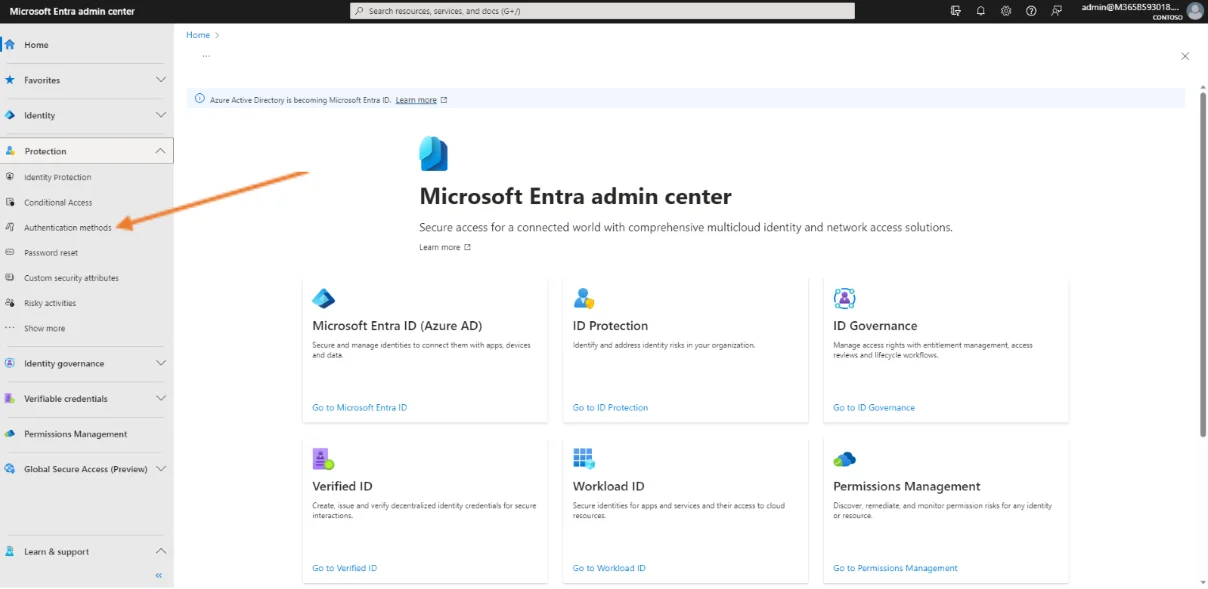This screenshot has width=1208, height=589.
Task: Collapse the Protection section chevron
Action: pos(161,151)
